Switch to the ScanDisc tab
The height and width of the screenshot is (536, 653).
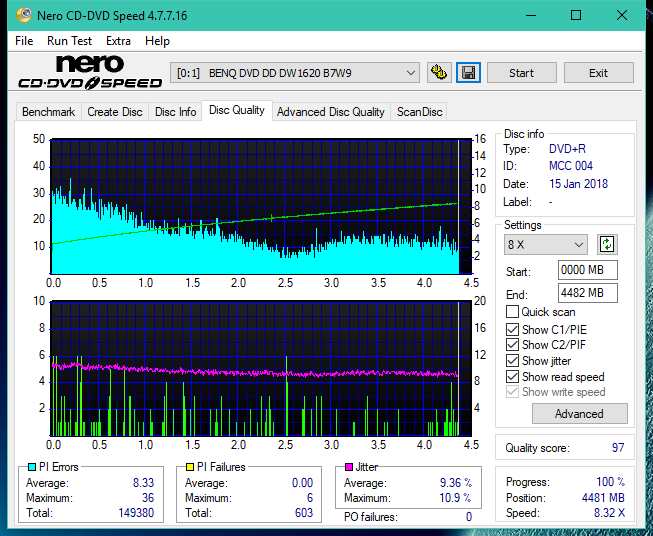(419, 112)
